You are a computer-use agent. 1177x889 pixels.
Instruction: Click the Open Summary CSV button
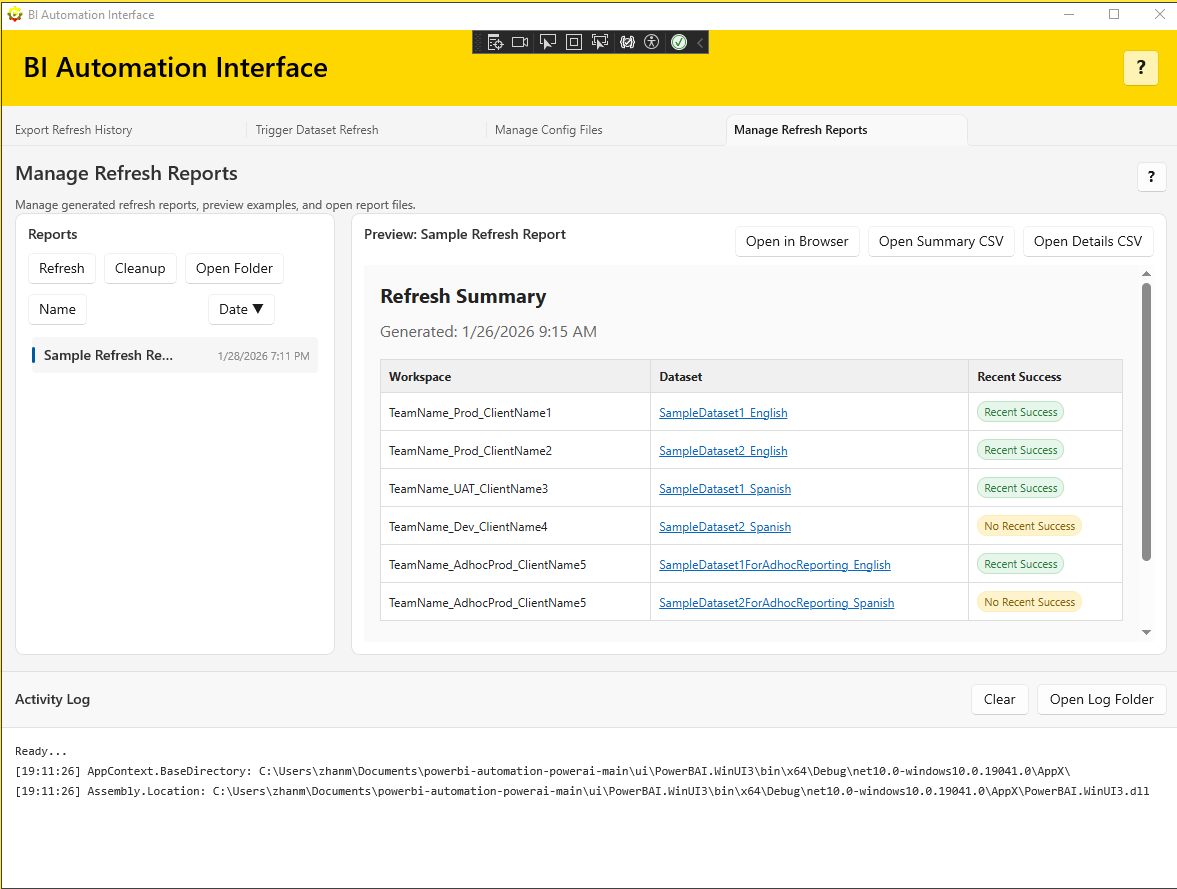940,241
